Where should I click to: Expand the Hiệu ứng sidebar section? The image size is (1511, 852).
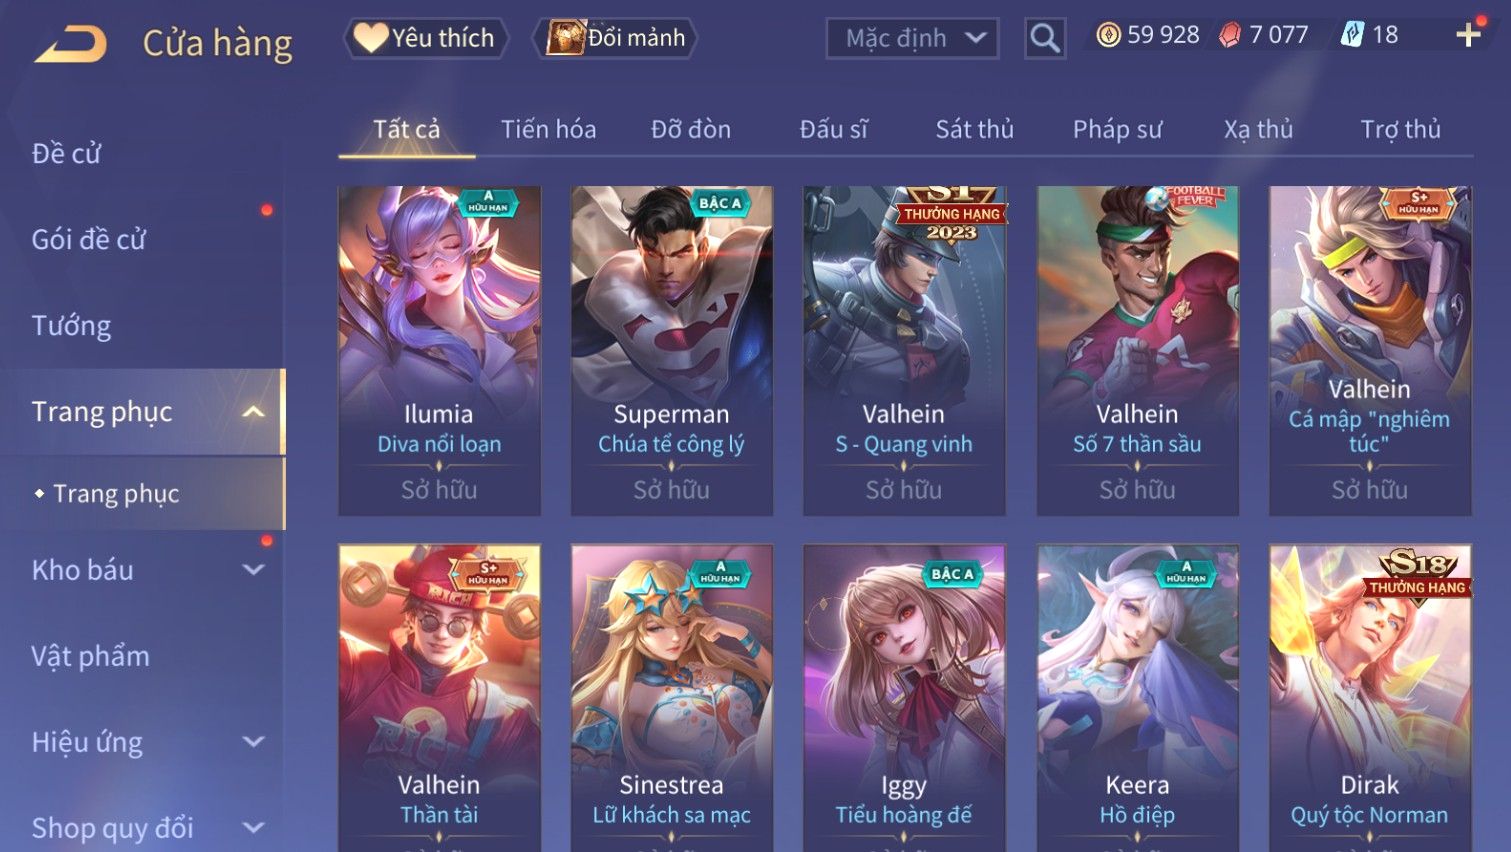[x=254, y=742]
